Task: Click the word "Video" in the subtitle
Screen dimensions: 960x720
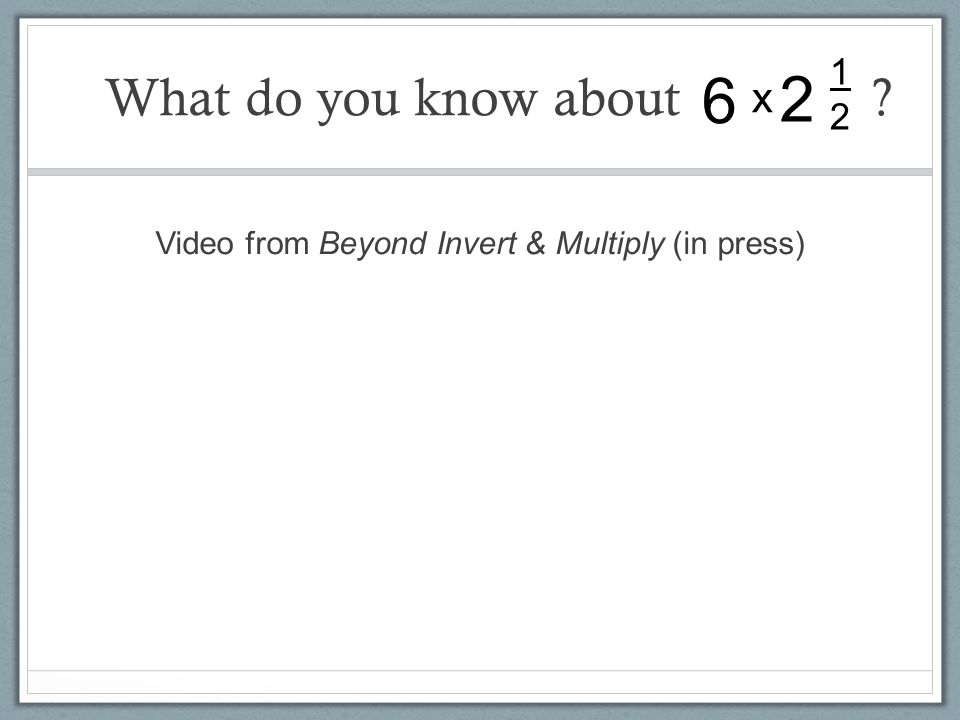Action: tap(195, 243)
